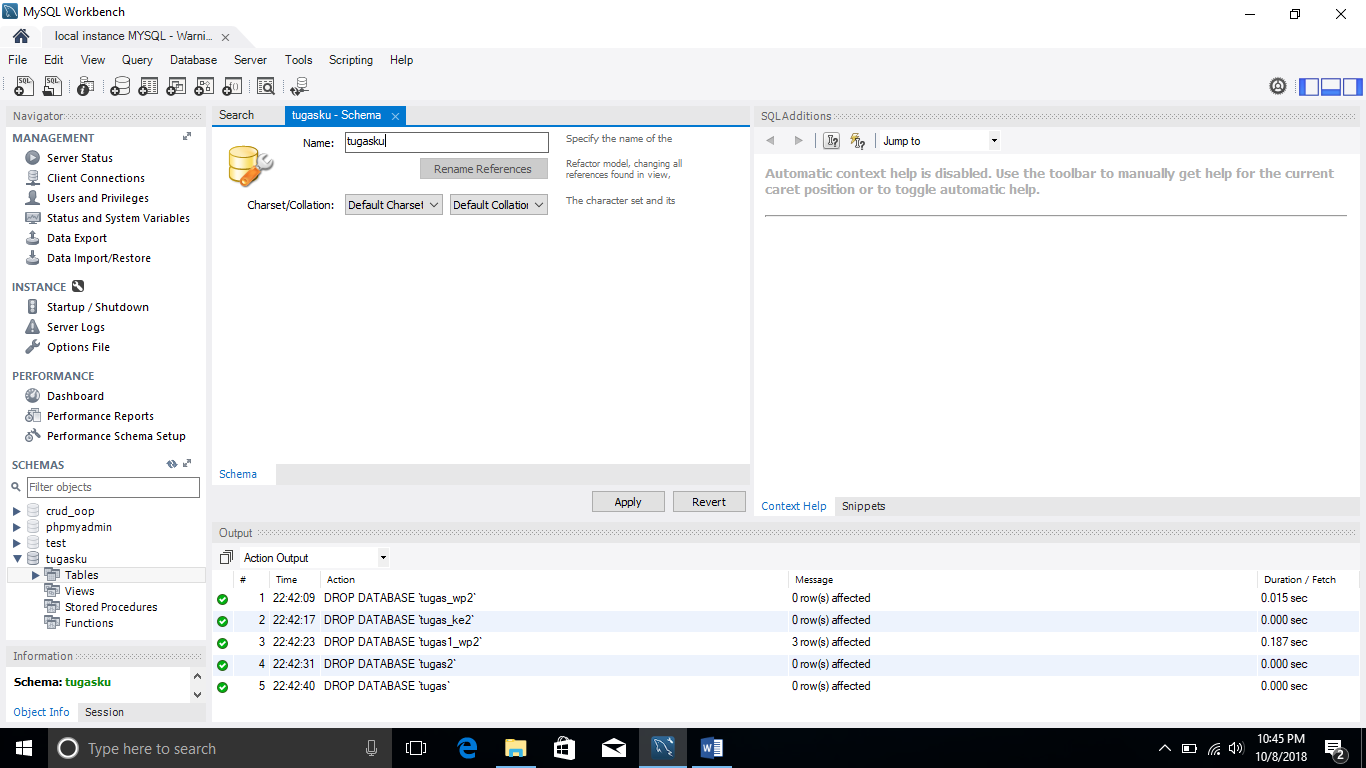Image resolution: width=1366 pixels, height=768 pixels.
Task: Toggle automatic context help
Action: click(x=858, y=140)
